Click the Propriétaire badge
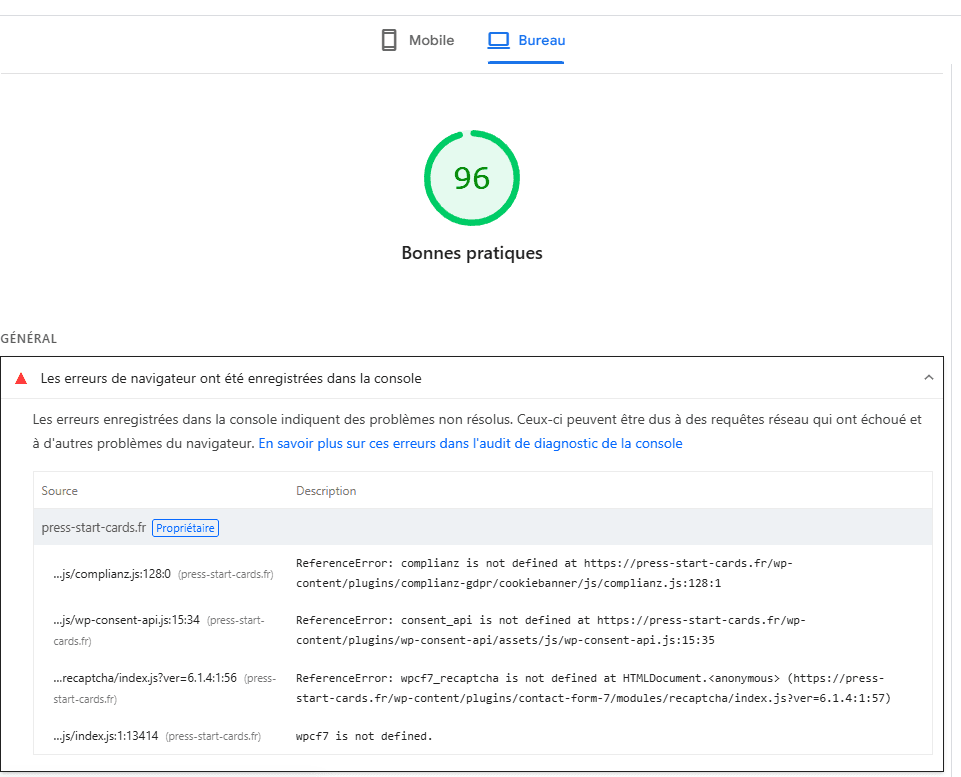 (185, 528)
